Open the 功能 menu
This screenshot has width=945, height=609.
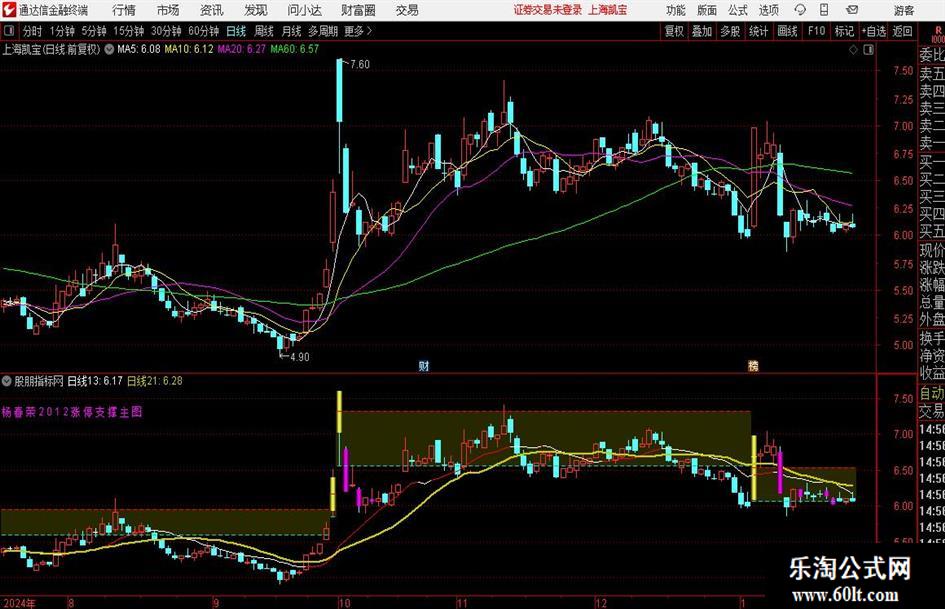click(x=676, y=10)
